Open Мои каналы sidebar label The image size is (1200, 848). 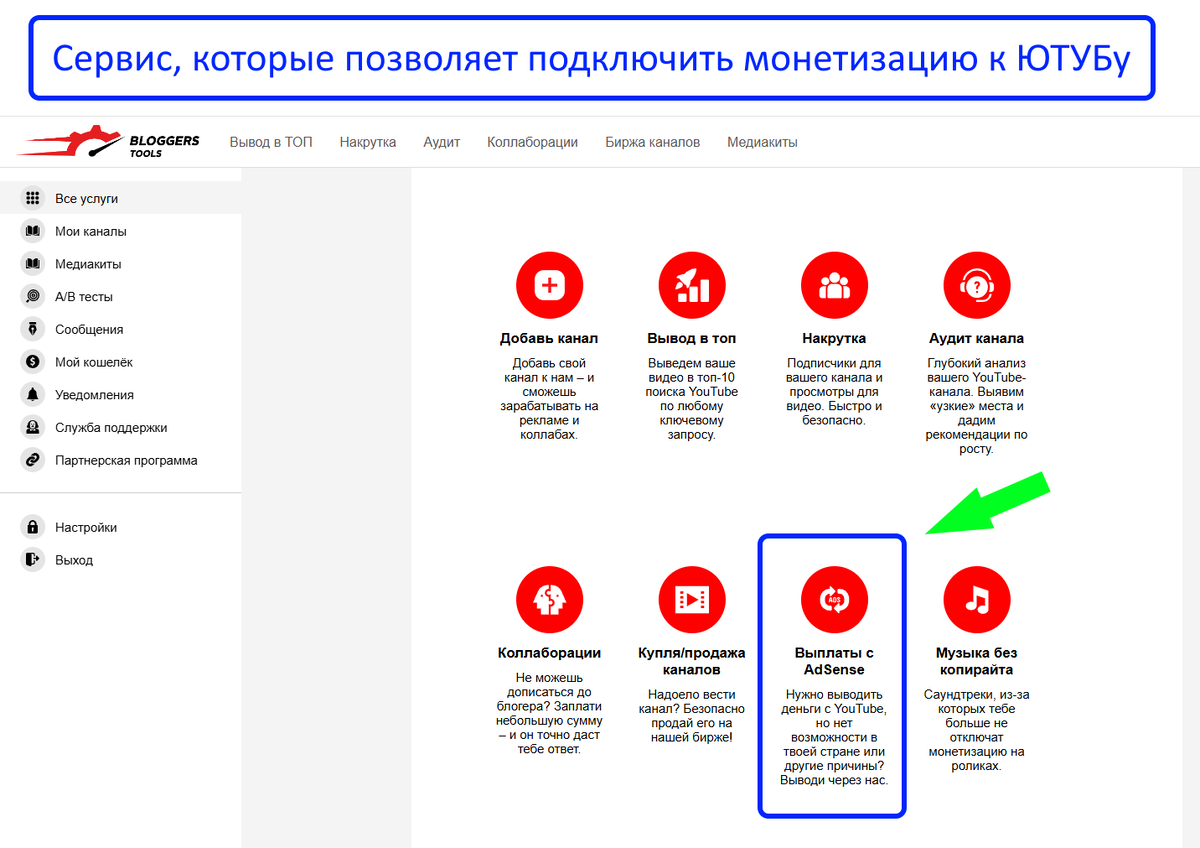pyautogui.click(x=91, y=232)
